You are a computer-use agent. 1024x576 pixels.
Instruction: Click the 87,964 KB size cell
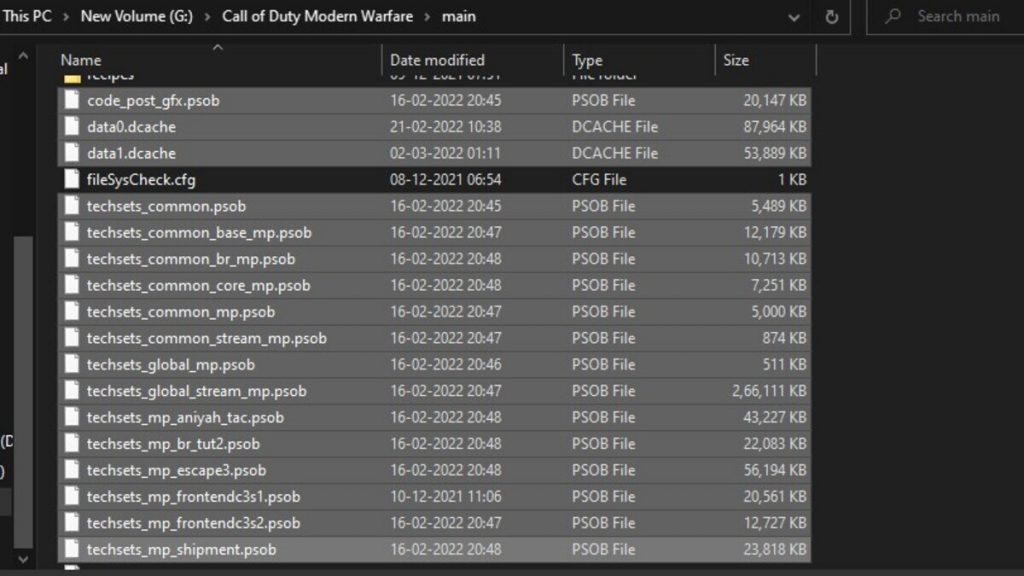coord(775,127)
